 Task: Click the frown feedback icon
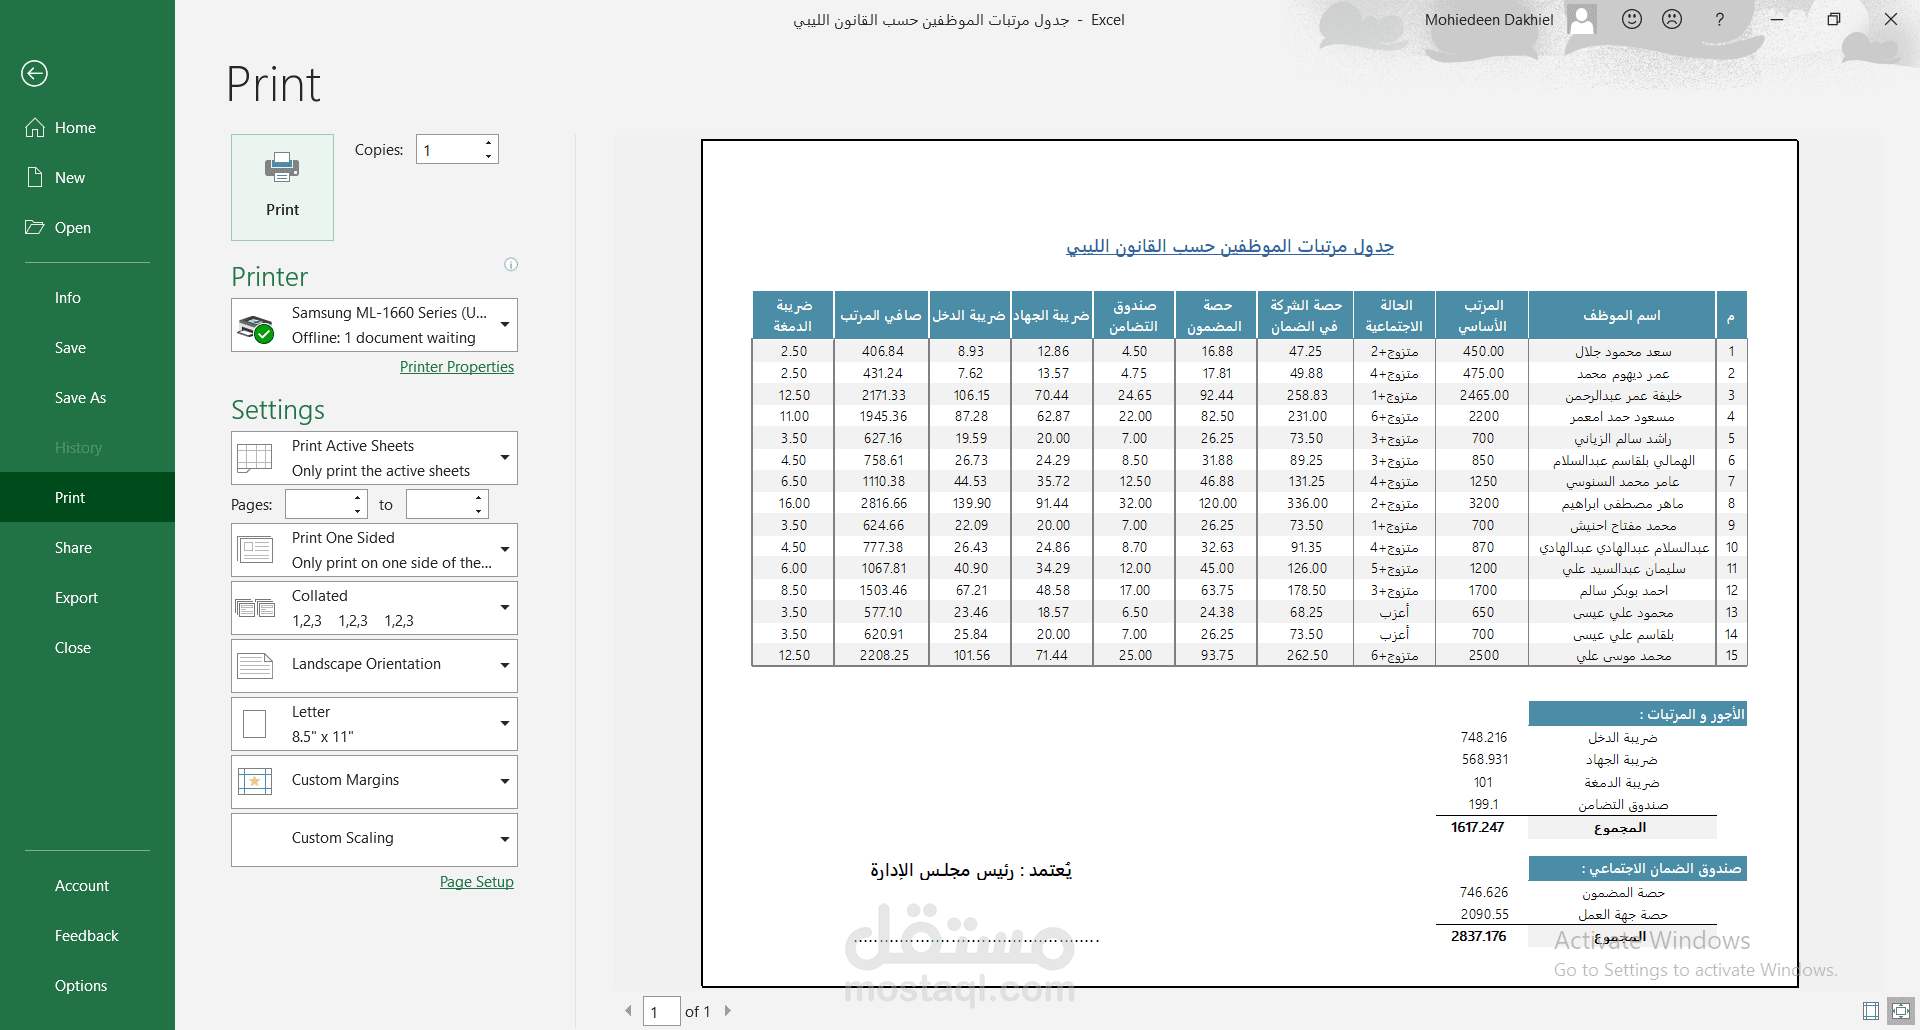[1672, 19]
